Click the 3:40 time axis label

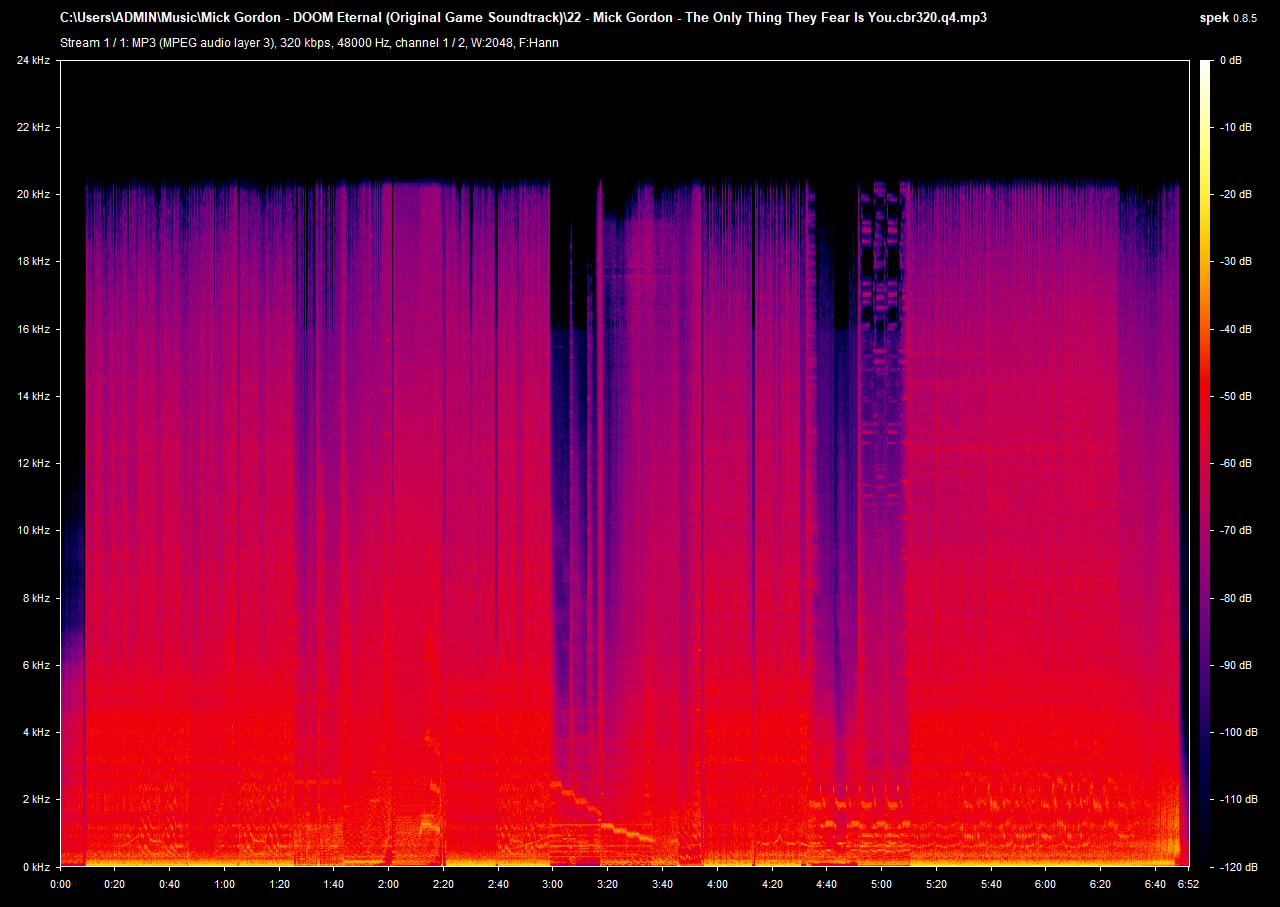point(661,885)
